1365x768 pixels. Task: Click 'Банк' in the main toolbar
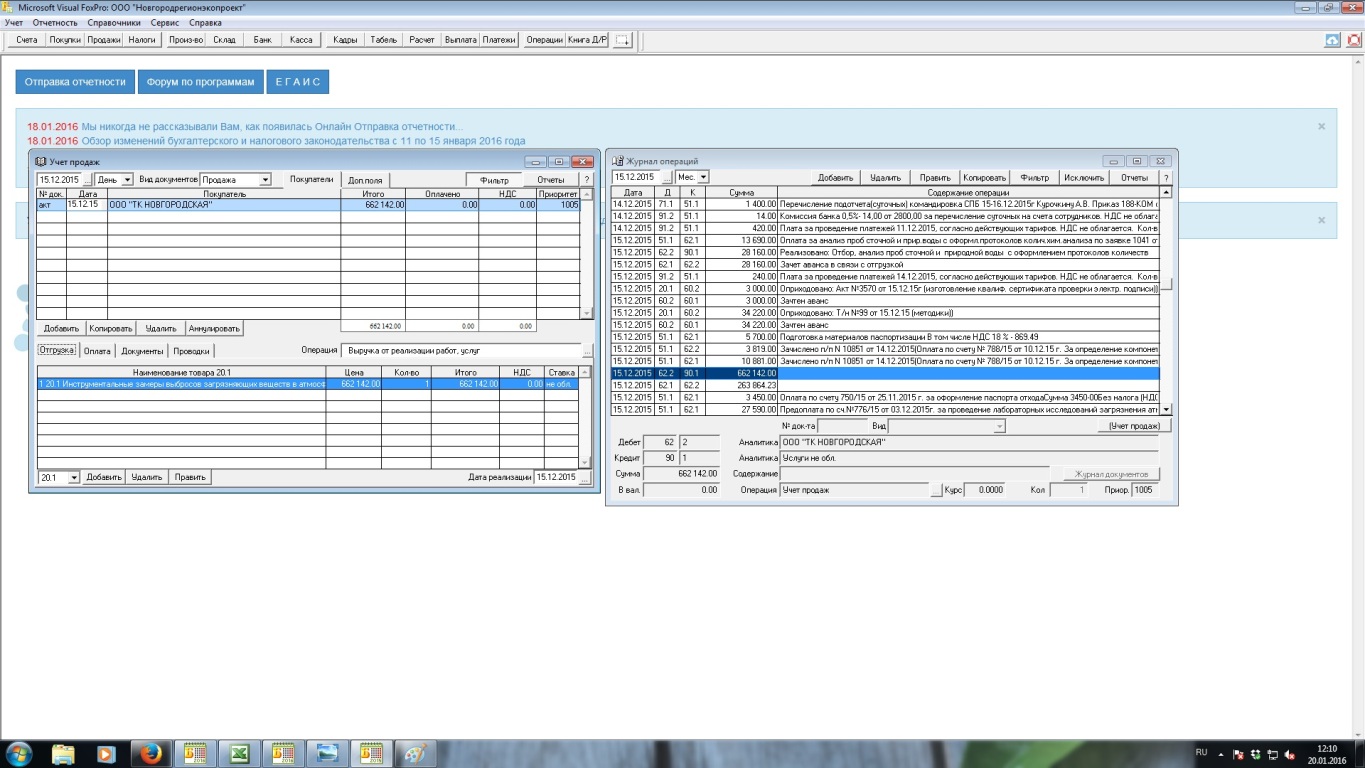[x=262, y=40]
